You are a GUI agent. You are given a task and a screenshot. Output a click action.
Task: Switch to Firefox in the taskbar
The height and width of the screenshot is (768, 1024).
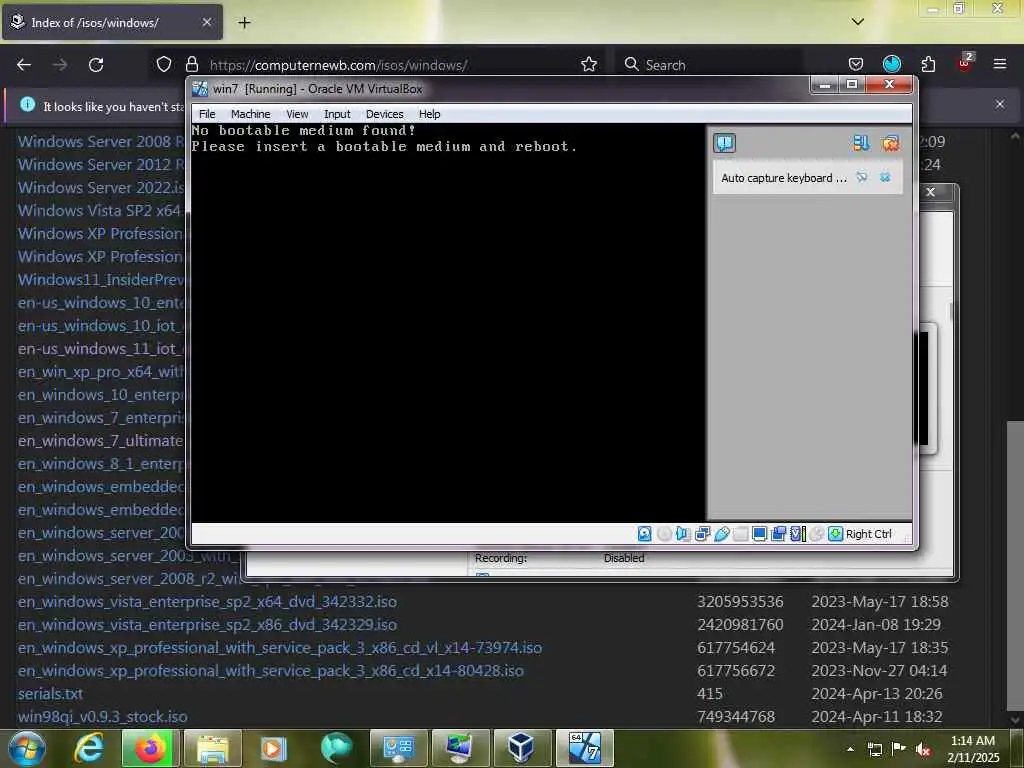[x=150, y=748]
